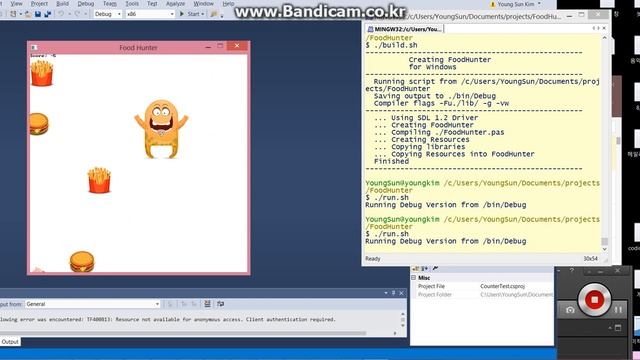The height and width of the screenshot is (360, 640).
Task: Click the Food Hunter window app icon
Action: tap(34, 47)
